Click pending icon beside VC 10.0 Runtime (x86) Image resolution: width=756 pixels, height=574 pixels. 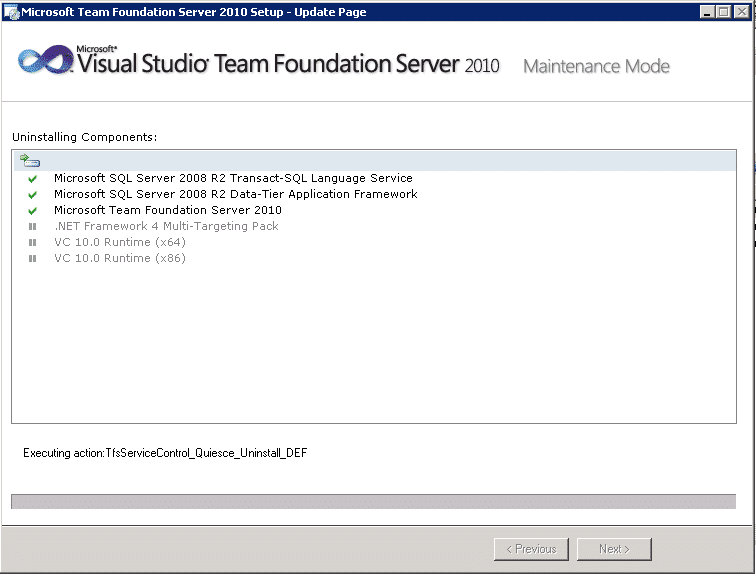(x=32, y=258)
